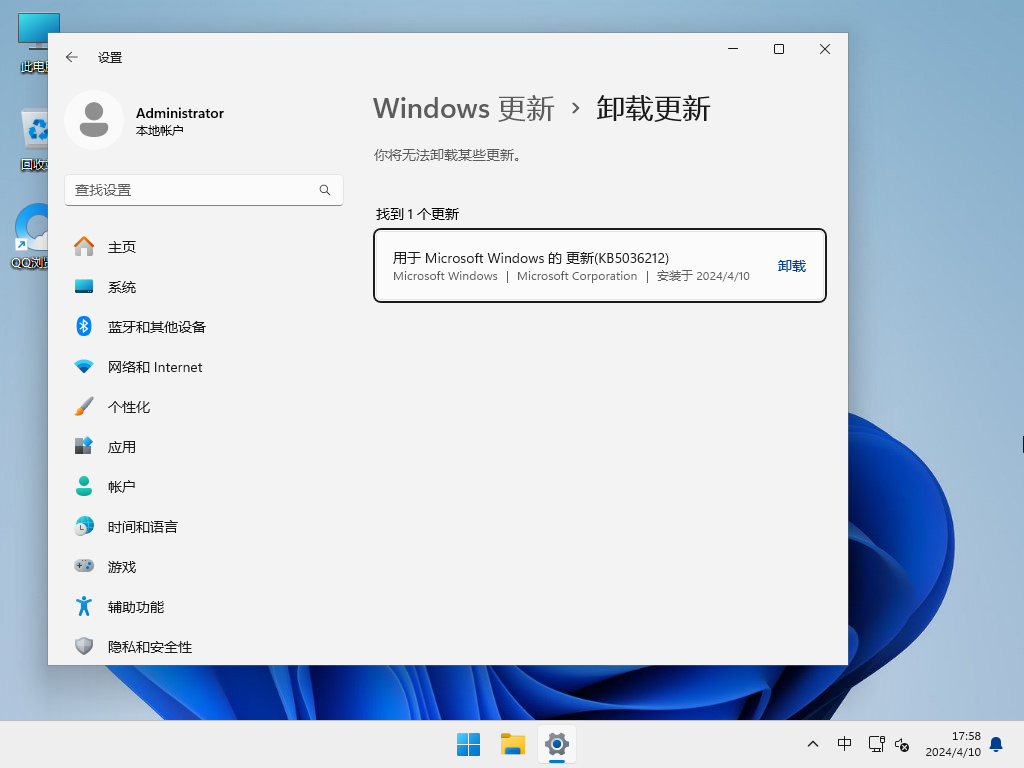Click the Settings gear on the taskbar
Viewport: 1024px width, 768px height.
(557, 744)
